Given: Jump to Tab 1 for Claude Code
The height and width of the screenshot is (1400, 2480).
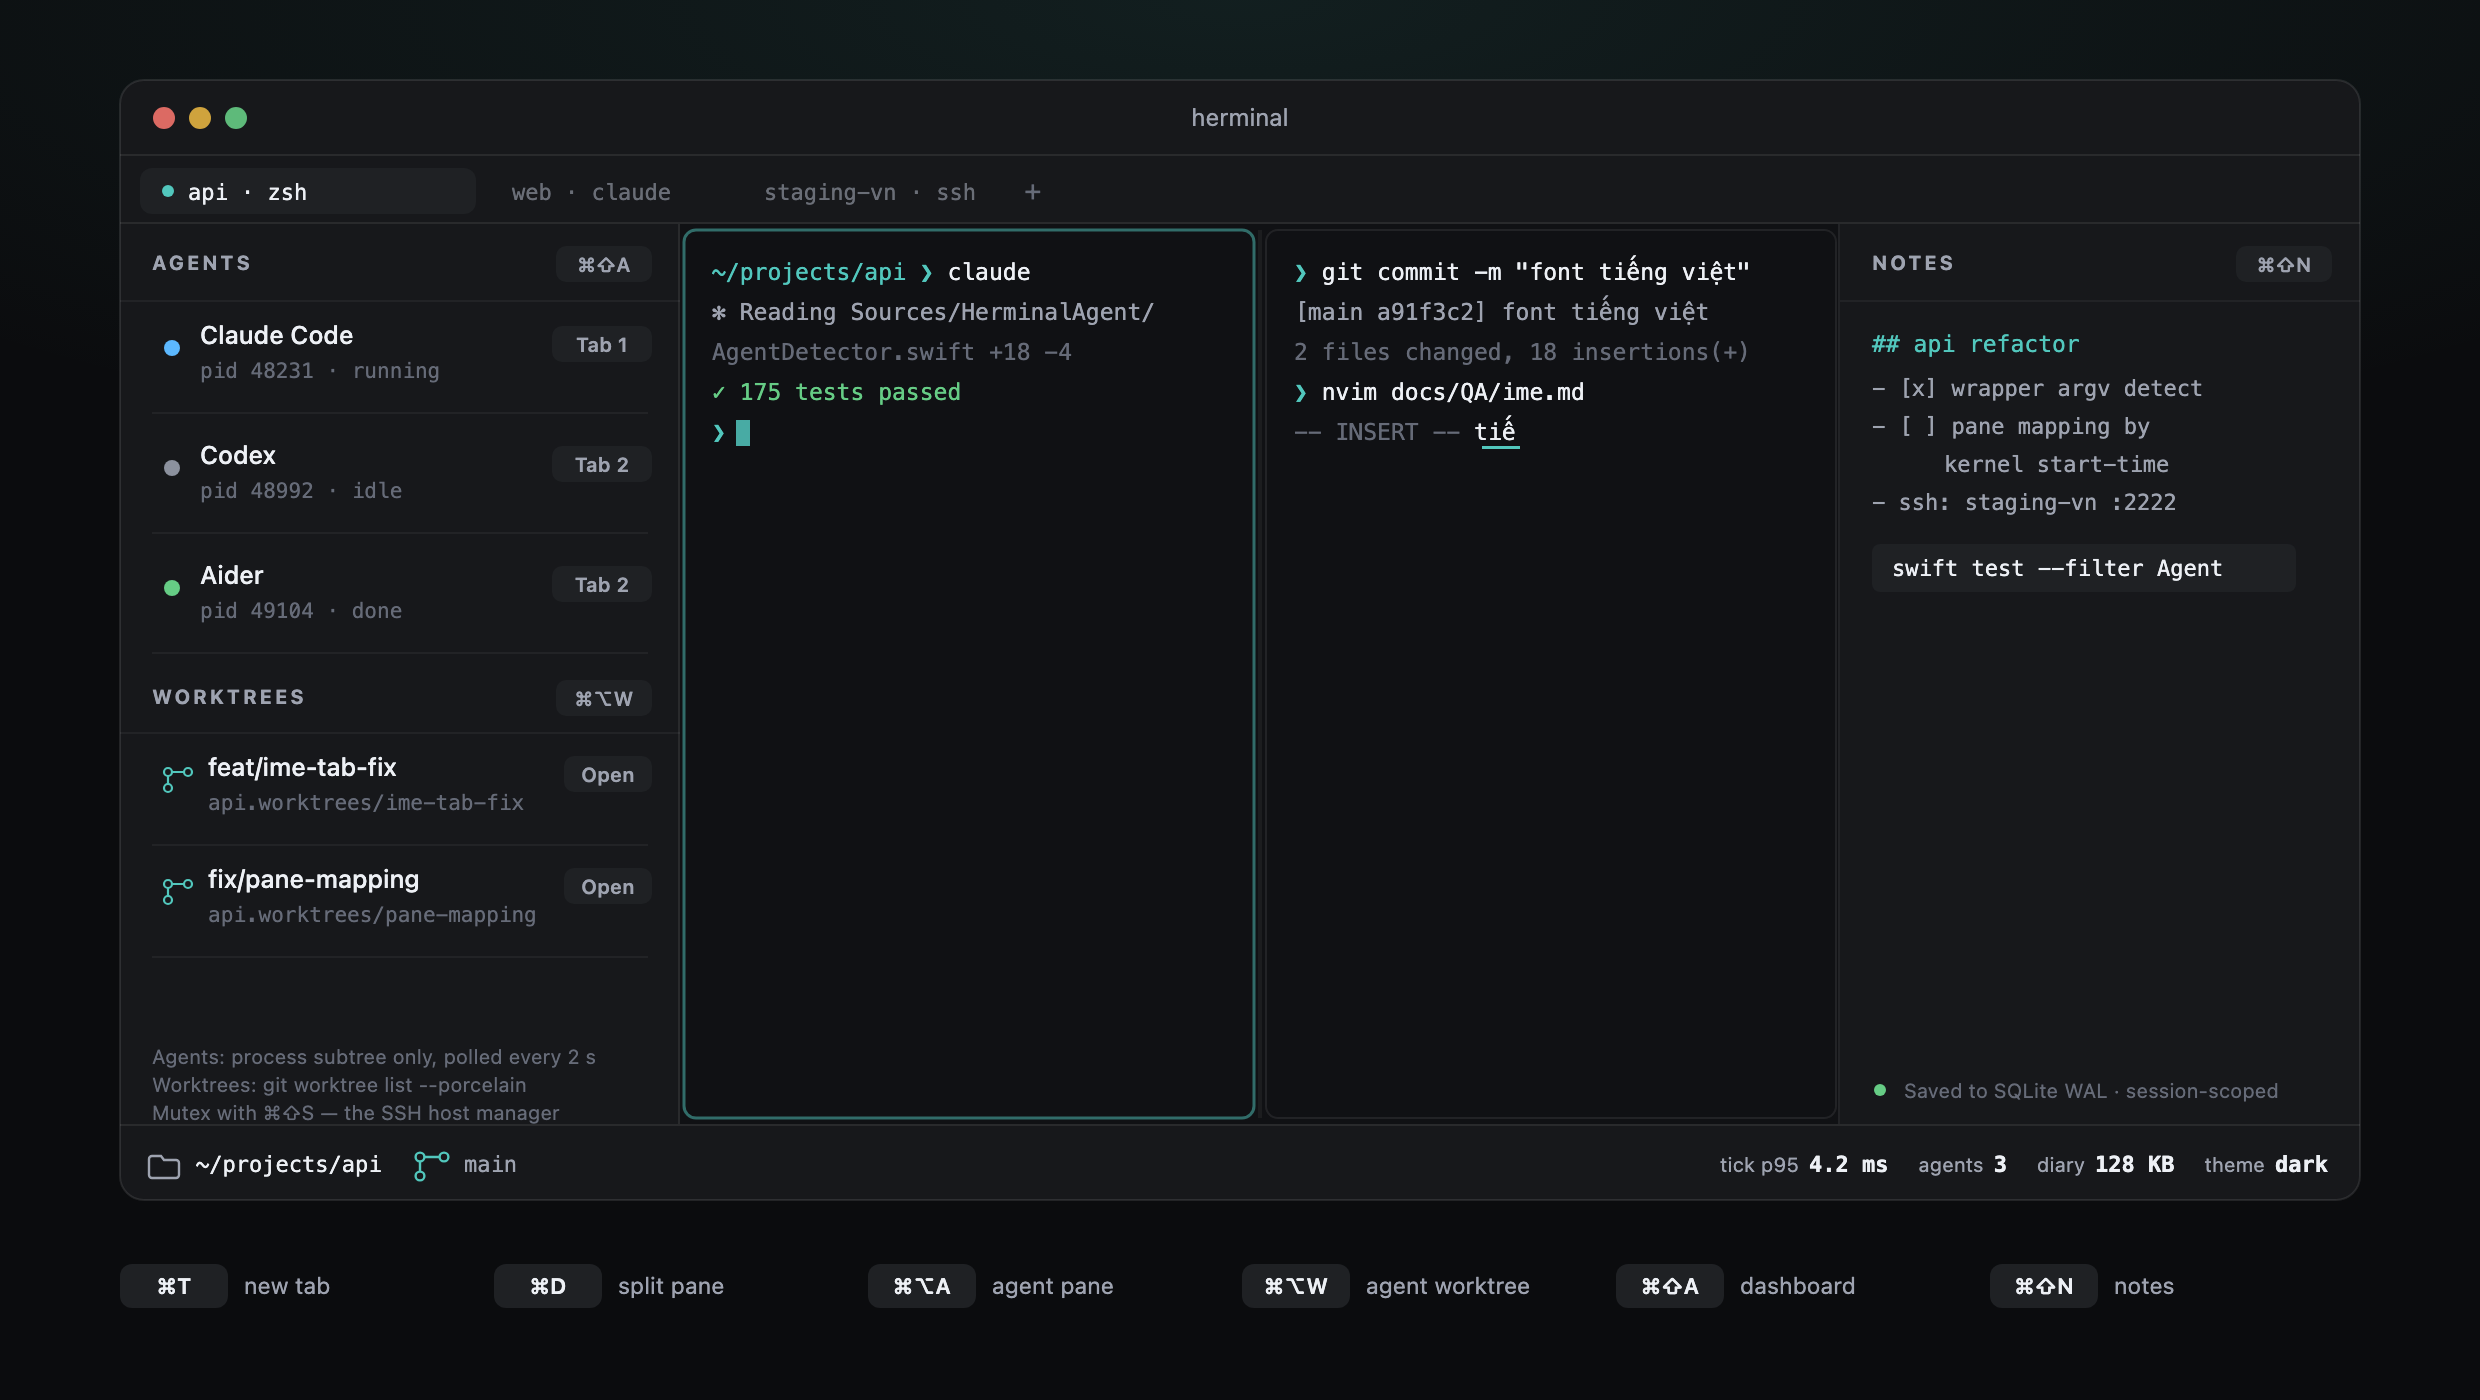Looking at the screenshot, I should click(602, 344).
